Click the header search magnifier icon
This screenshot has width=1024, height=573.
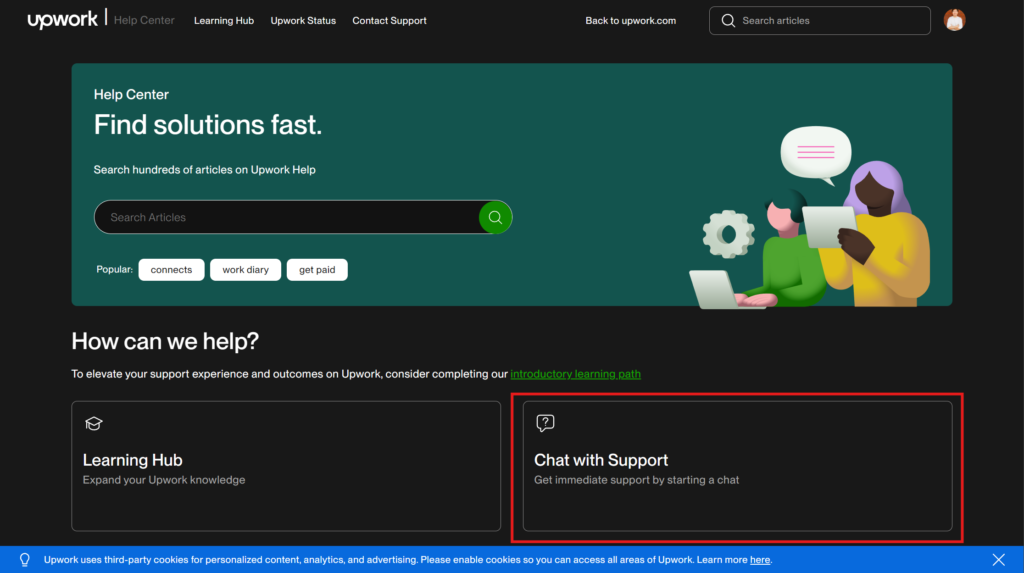tap(728, 21)
